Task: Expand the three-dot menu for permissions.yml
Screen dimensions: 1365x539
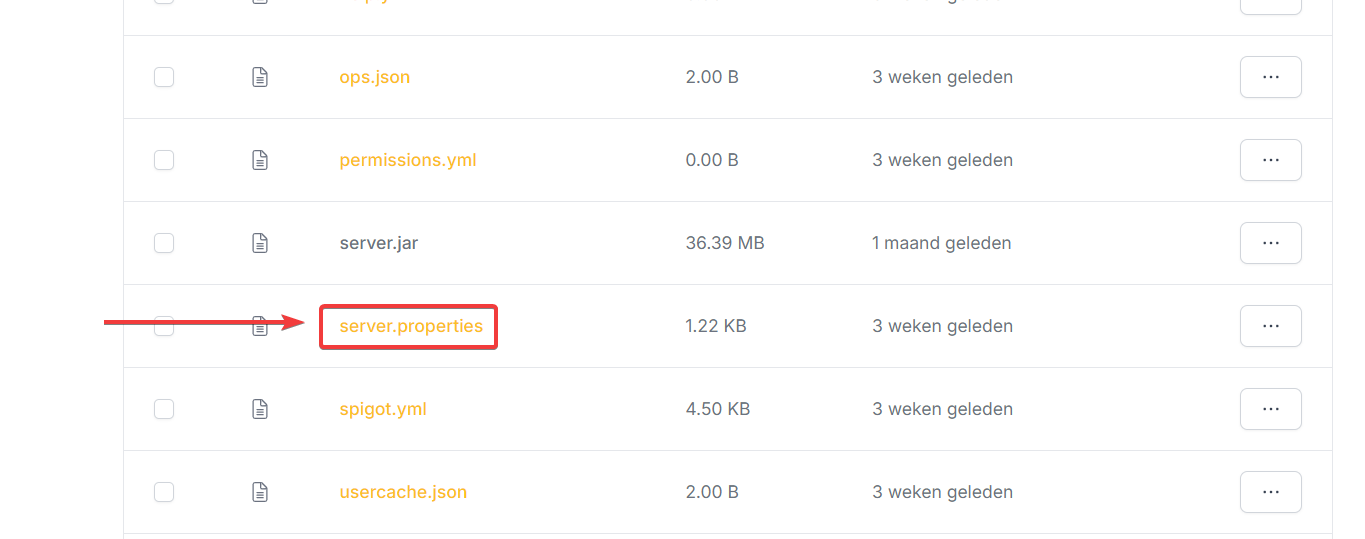Action: (1270, 160)
